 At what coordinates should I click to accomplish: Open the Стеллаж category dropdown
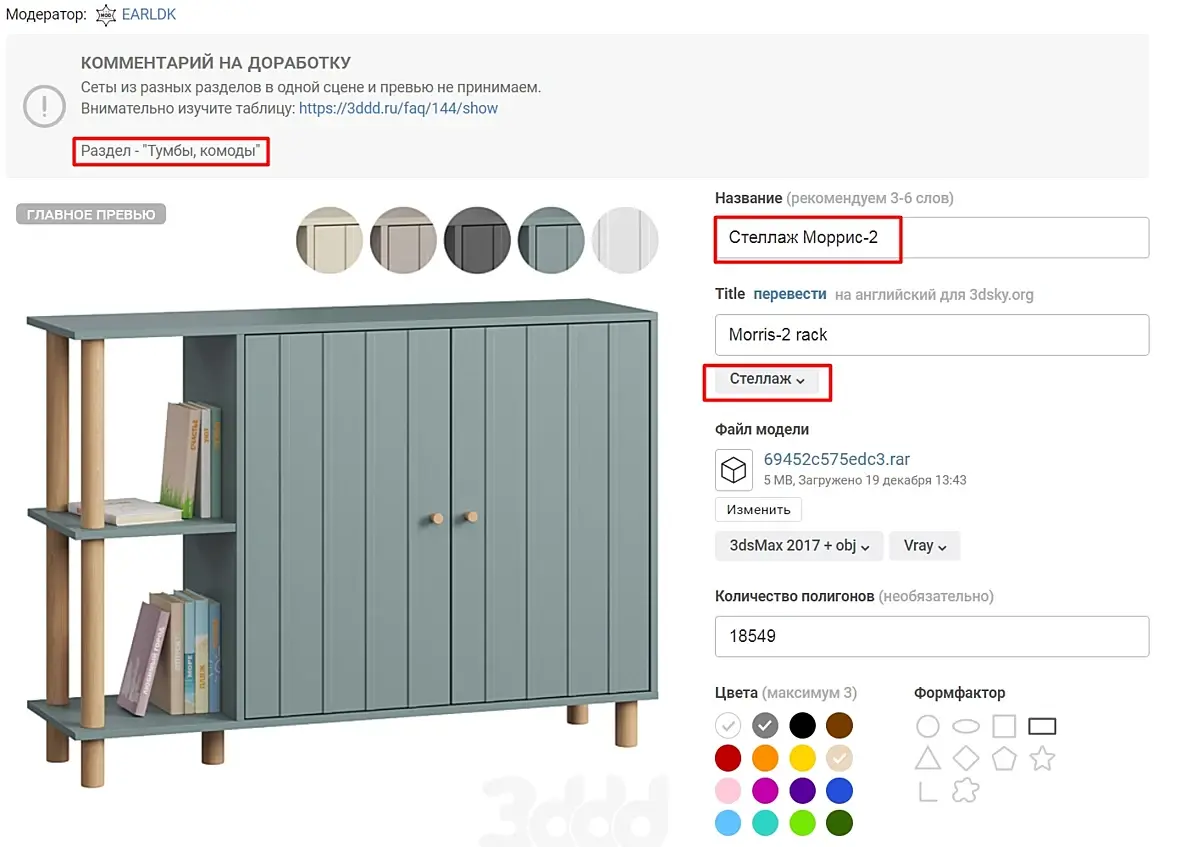[767, 380]
